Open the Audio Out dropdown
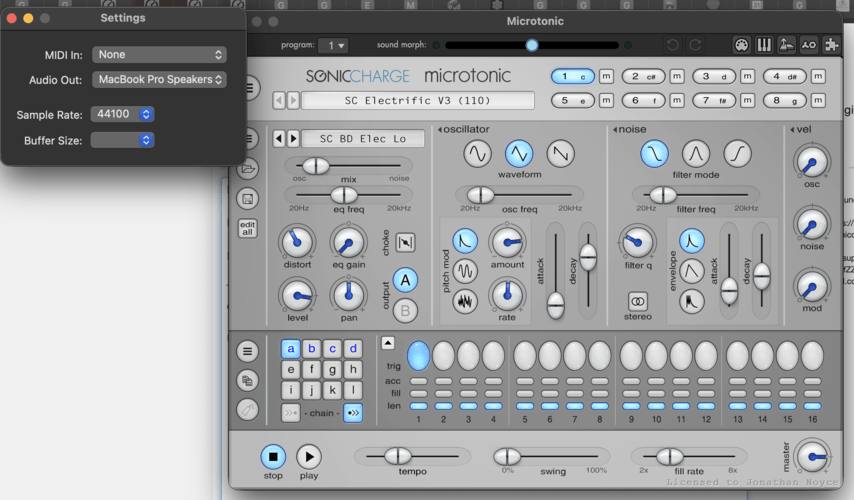This screenshot has width=854, height=500. tap(159, 80)
